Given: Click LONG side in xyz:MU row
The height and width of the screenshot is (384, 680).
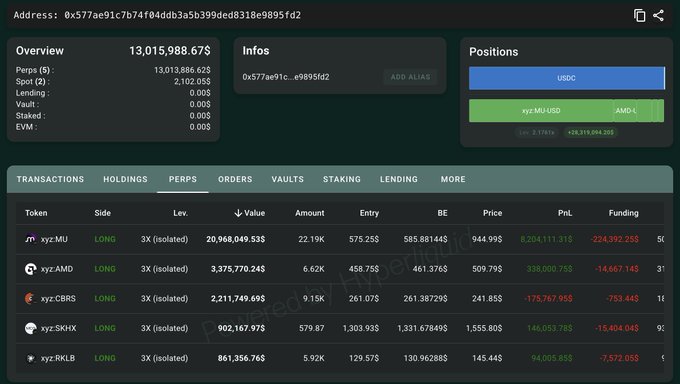Looking at the screenshot, I should (105, 239).
